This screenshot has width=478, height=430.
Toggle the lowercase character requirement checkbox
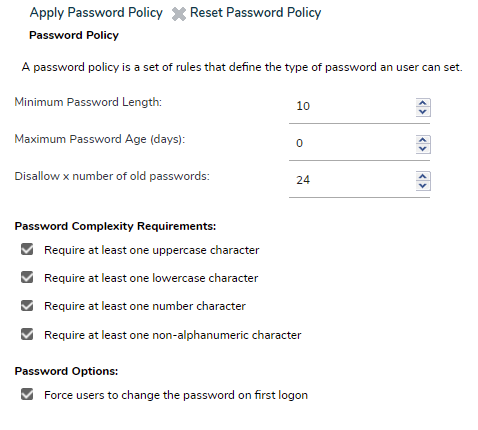[x=27, y=277]
